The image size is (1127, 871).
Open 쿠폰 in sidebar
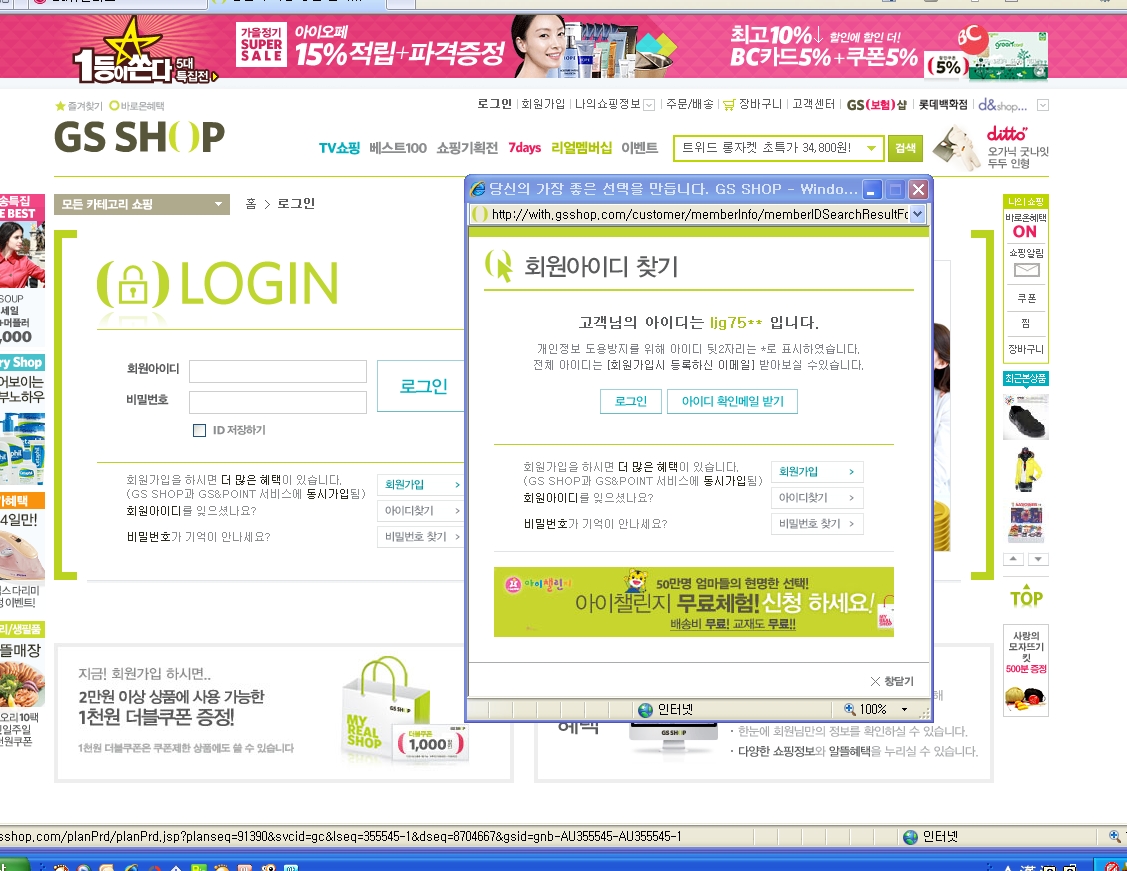coord(1026,298)
